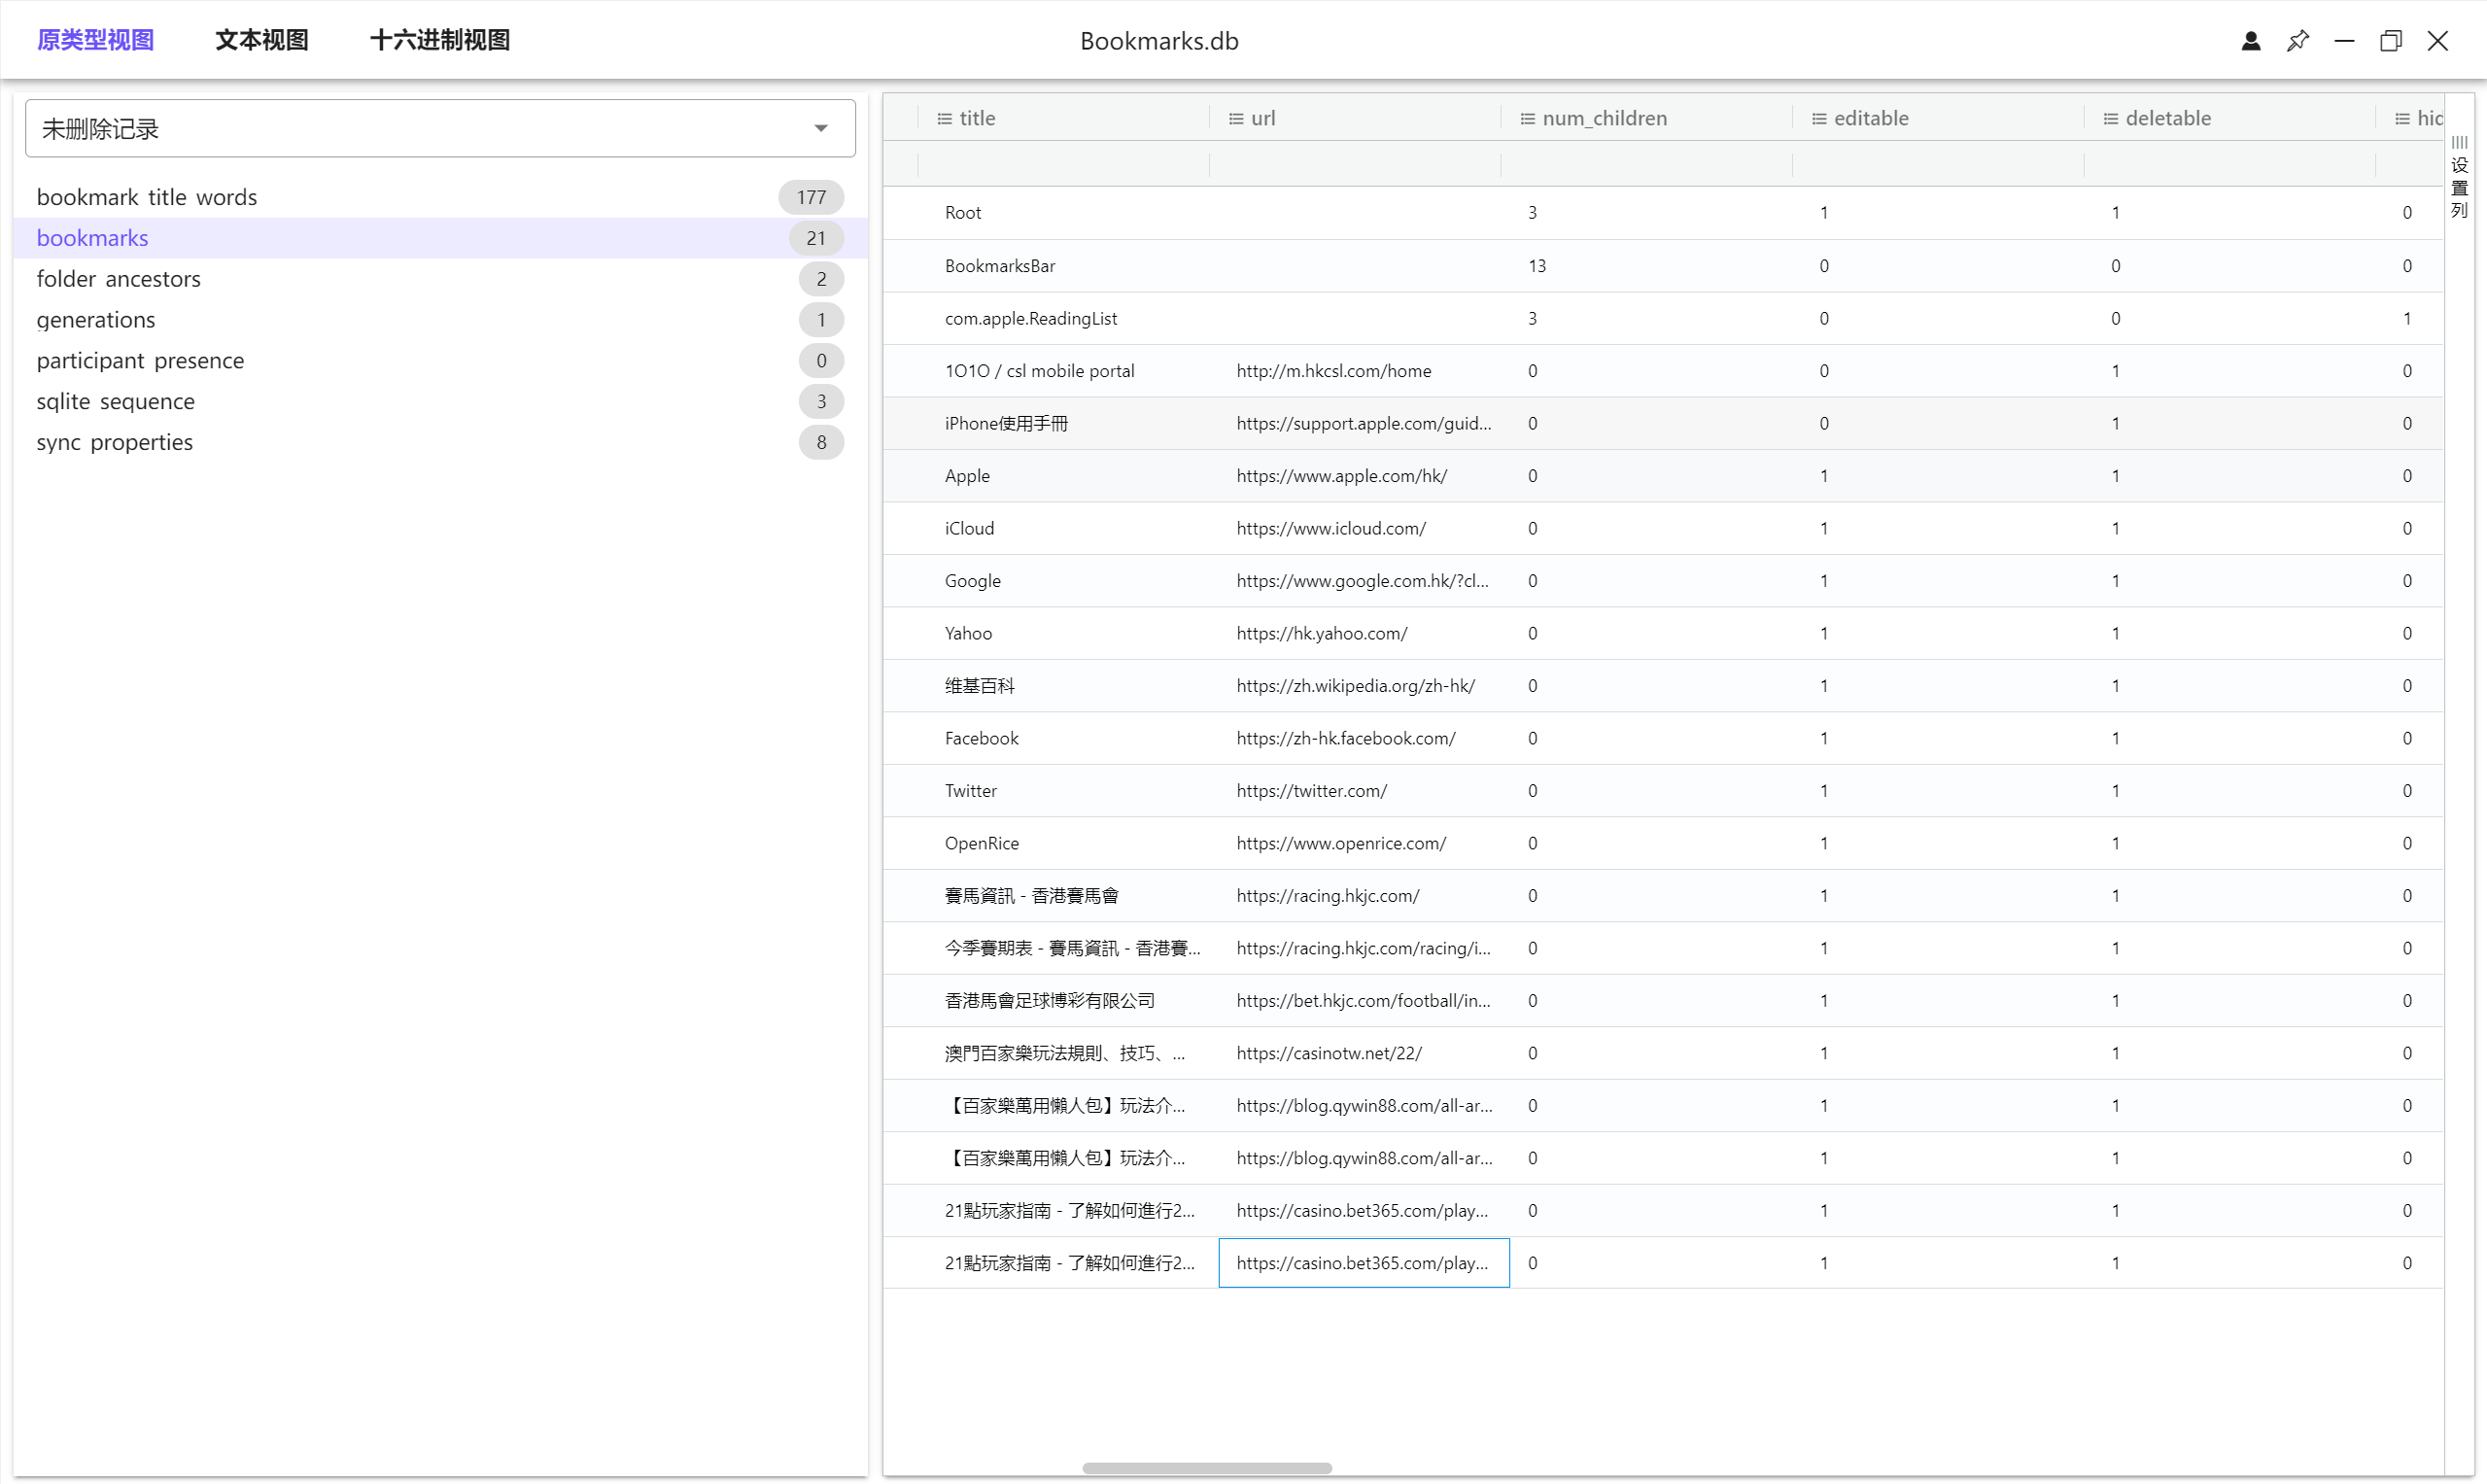Select the Facebook bookmark row

(981, 738)
